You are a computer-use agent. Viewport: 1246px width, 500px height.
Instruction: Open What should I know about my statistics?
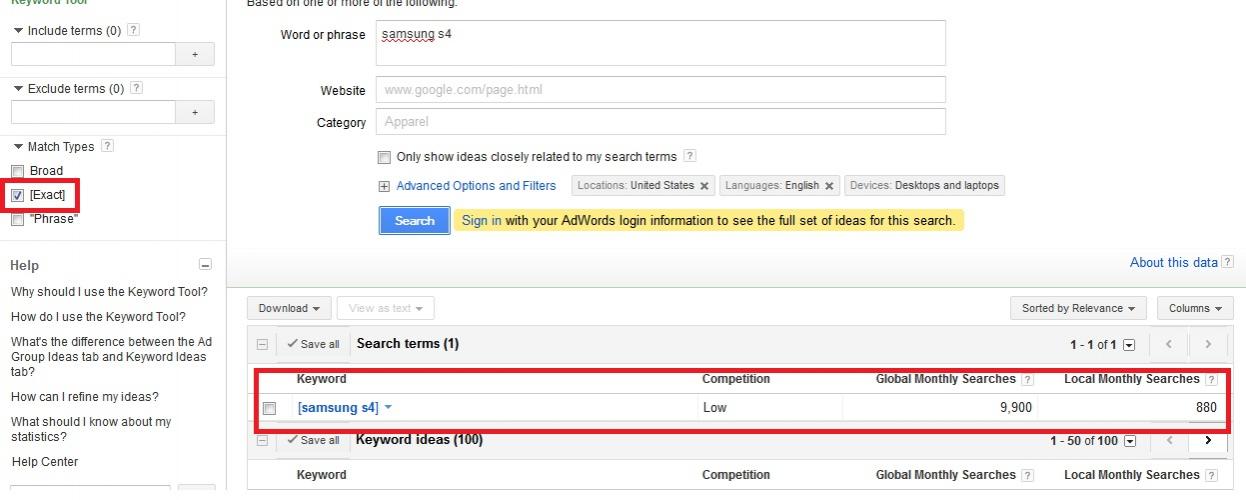91,429
